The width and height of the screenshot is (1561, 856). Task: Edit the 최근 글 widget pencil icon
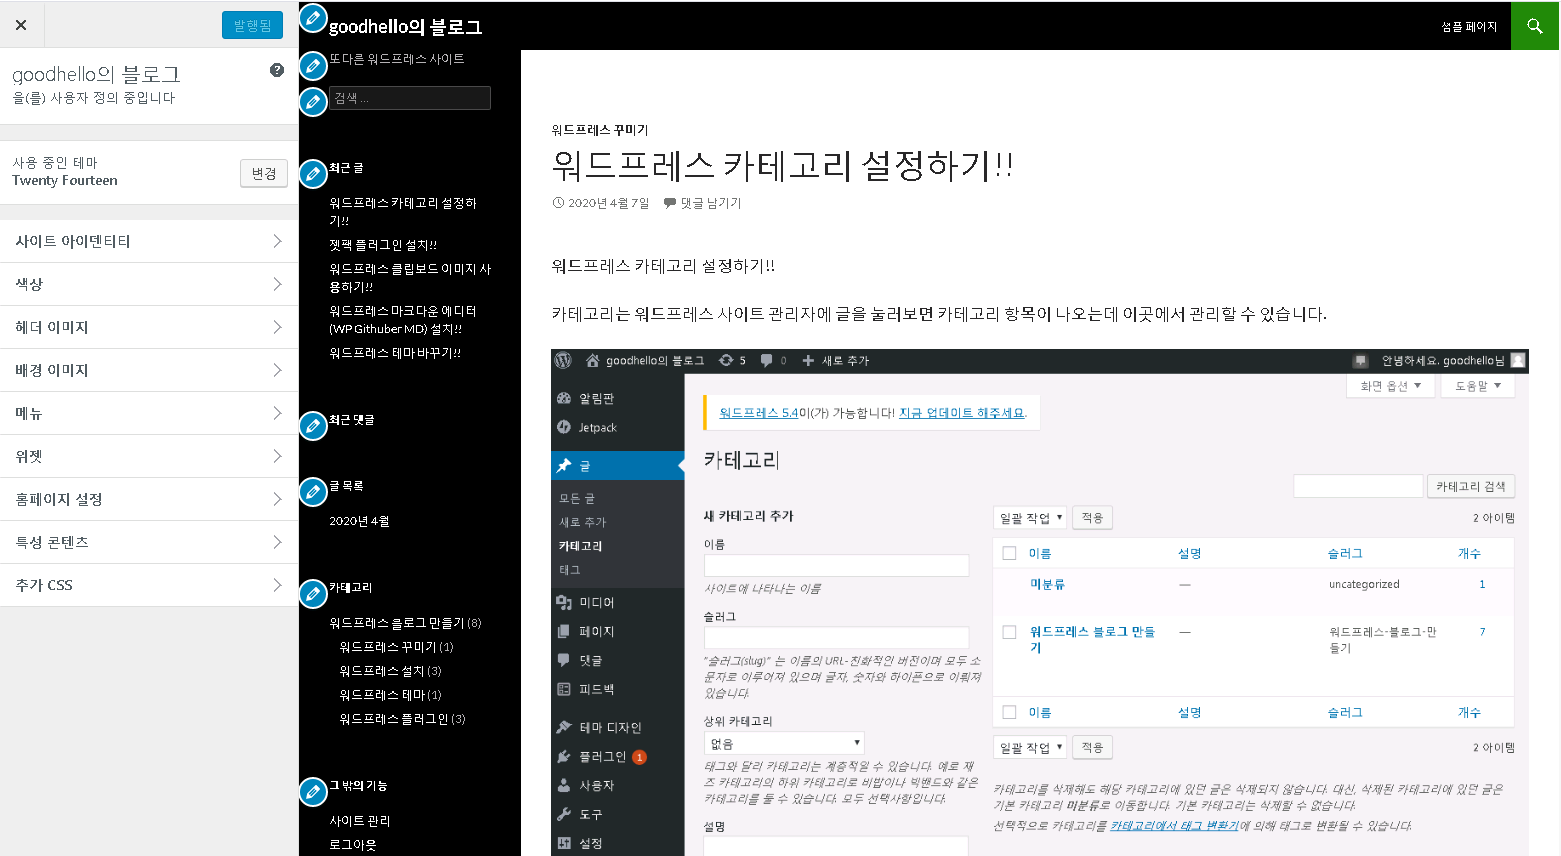313,174
